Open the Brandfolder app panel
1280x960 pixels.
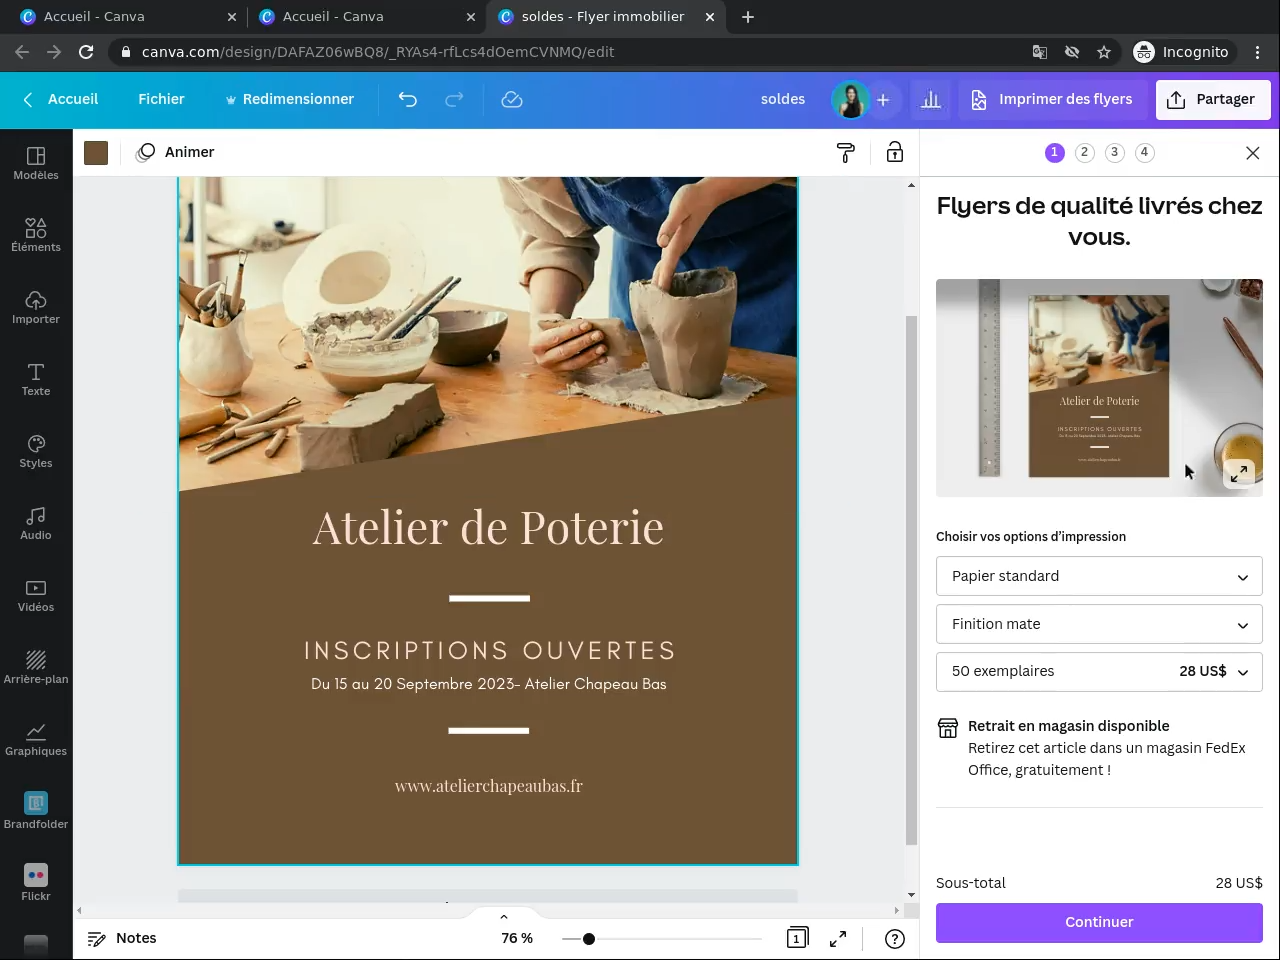[x=36, y=811]
